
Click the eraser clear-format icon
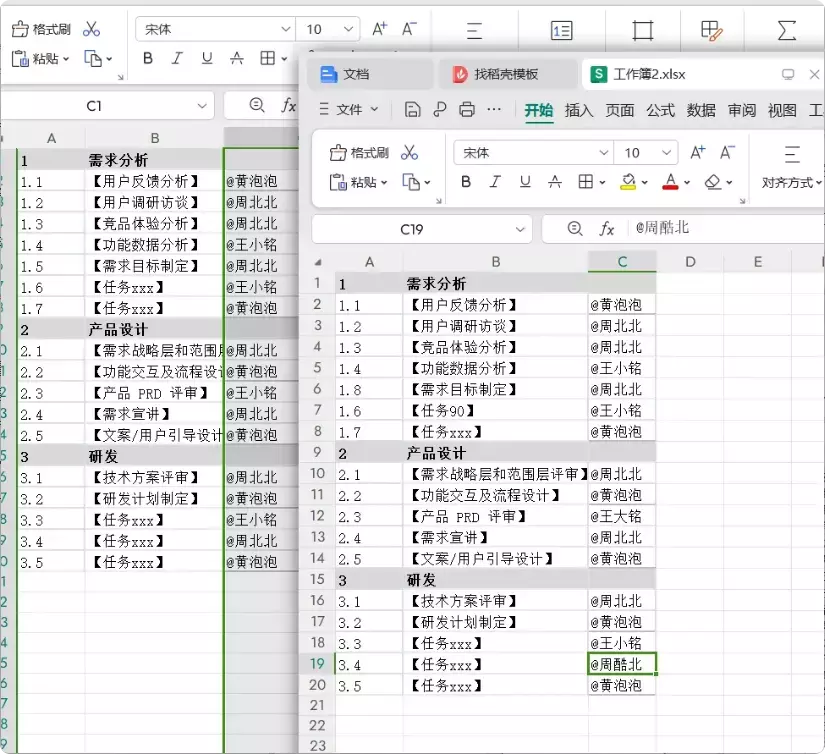[712, 182]
